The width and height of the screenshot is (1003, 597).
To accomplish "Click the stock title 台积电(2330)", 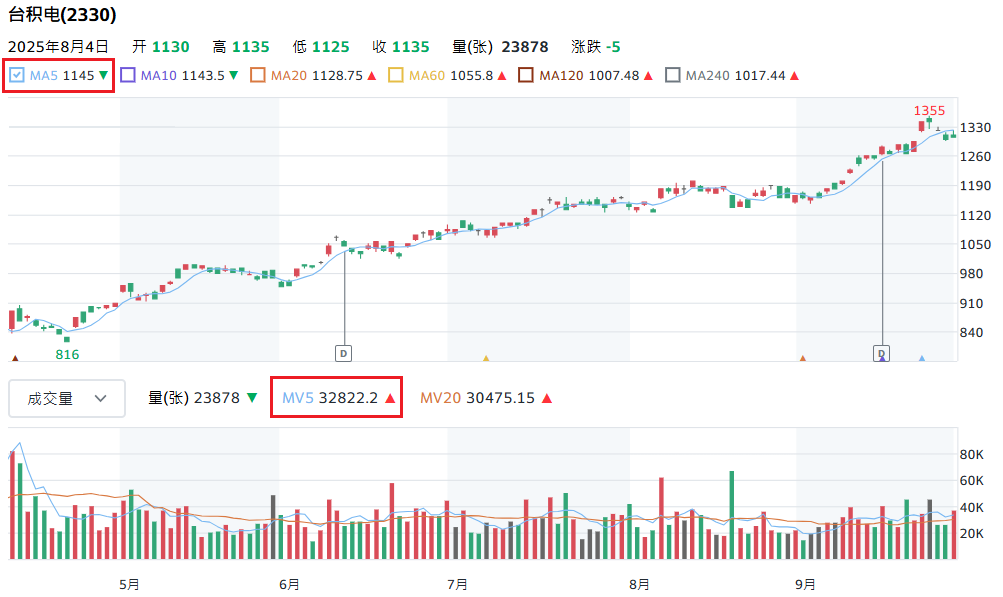I will [62, 15].
